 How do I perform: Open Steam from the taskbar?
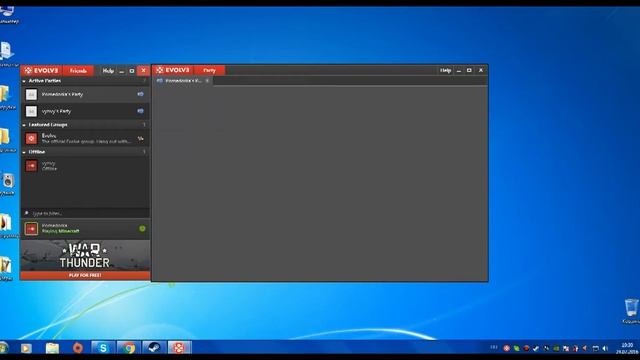point(154,348)
